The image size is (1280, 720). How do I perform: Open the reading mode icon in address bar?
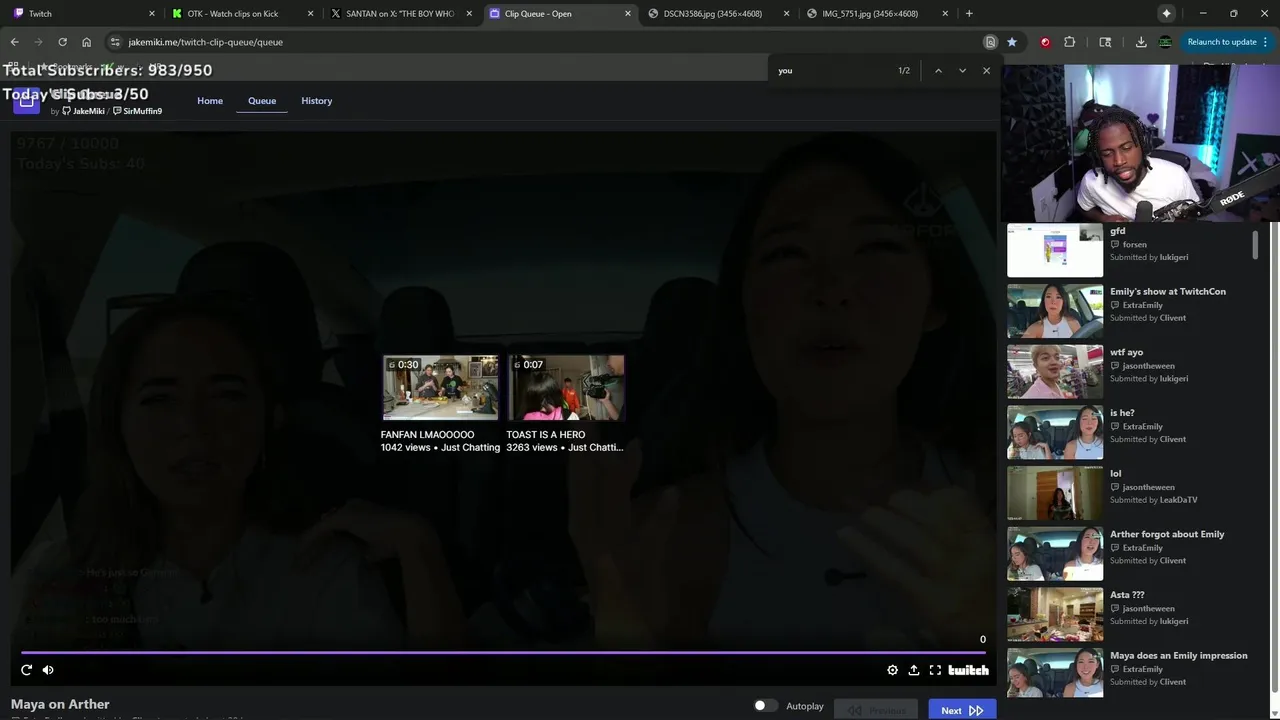pyautogui.click(x=990, y=42)
